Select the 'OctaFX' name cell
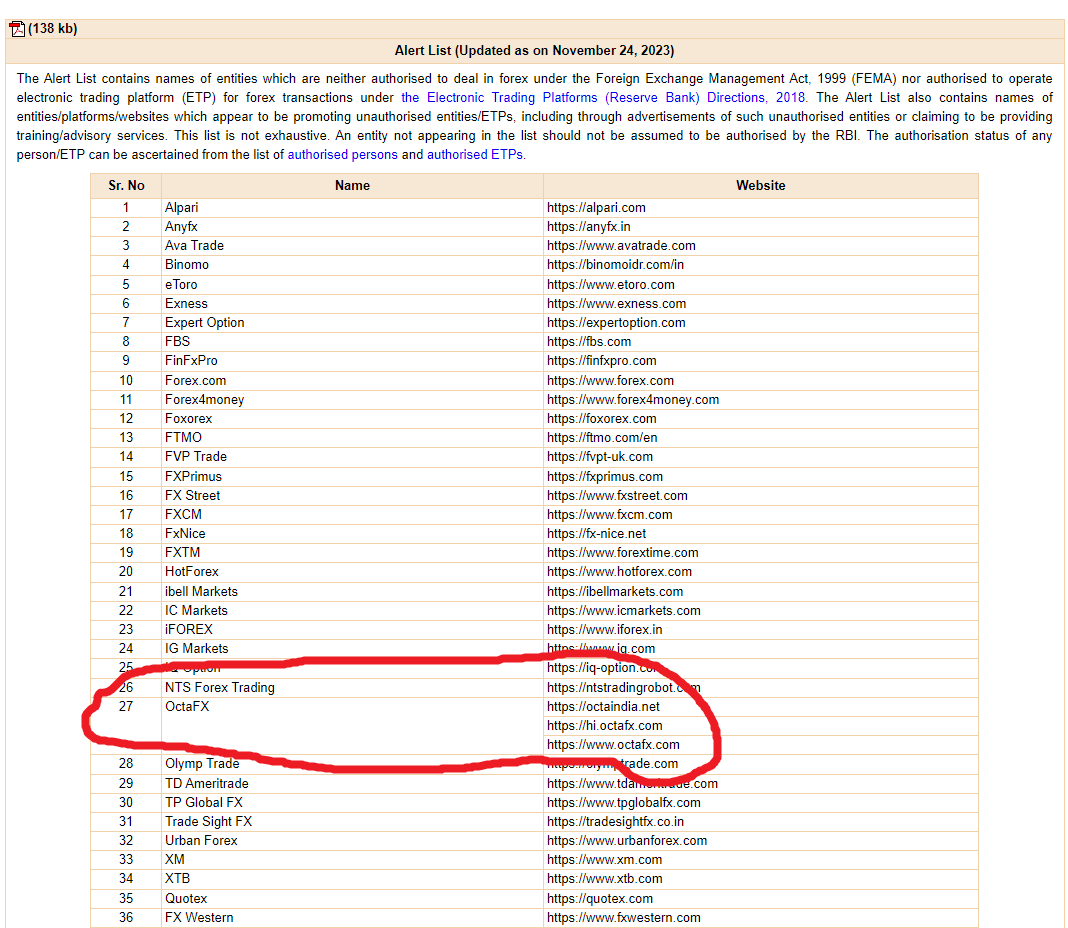Screen dimensions: 1068x928 click(x=352, y=726)
